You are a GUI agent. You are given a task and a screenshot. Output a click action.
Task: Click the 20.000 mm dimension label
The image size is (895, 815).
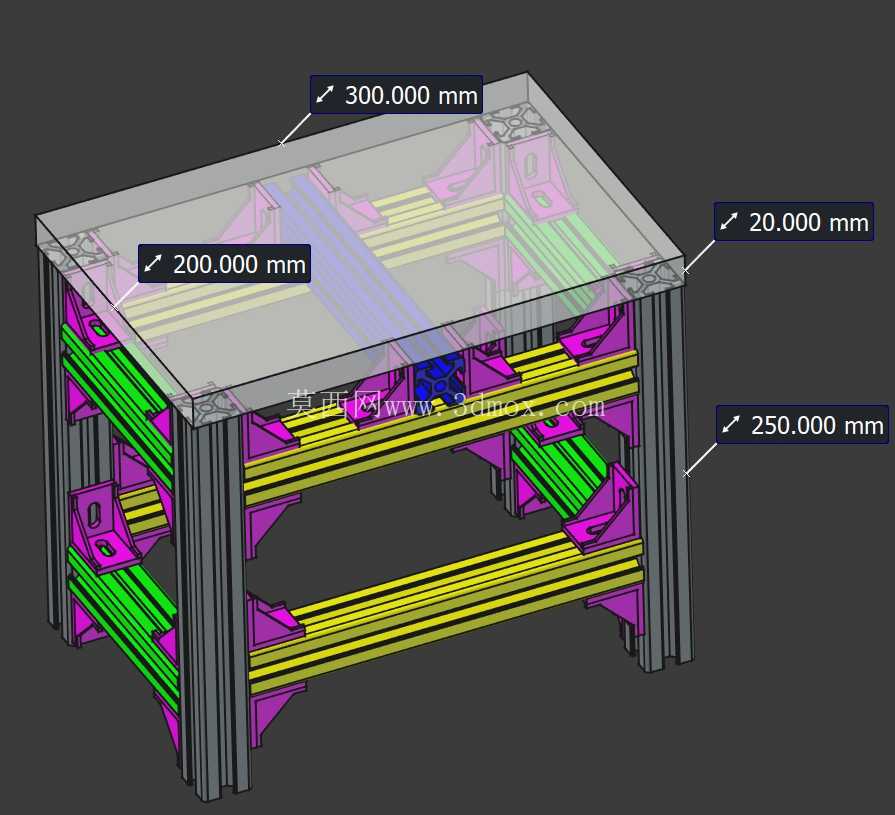tap(794, 221)
